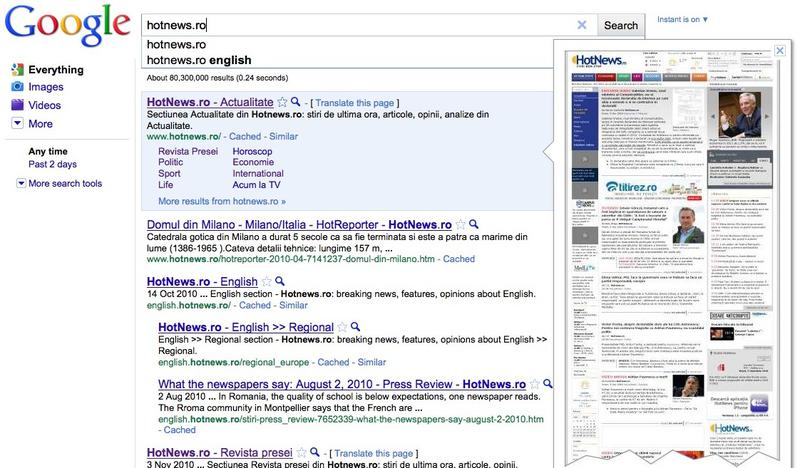Switch to Videos results
This screenshot has width=800, height=468.
[x=44, y=105]
